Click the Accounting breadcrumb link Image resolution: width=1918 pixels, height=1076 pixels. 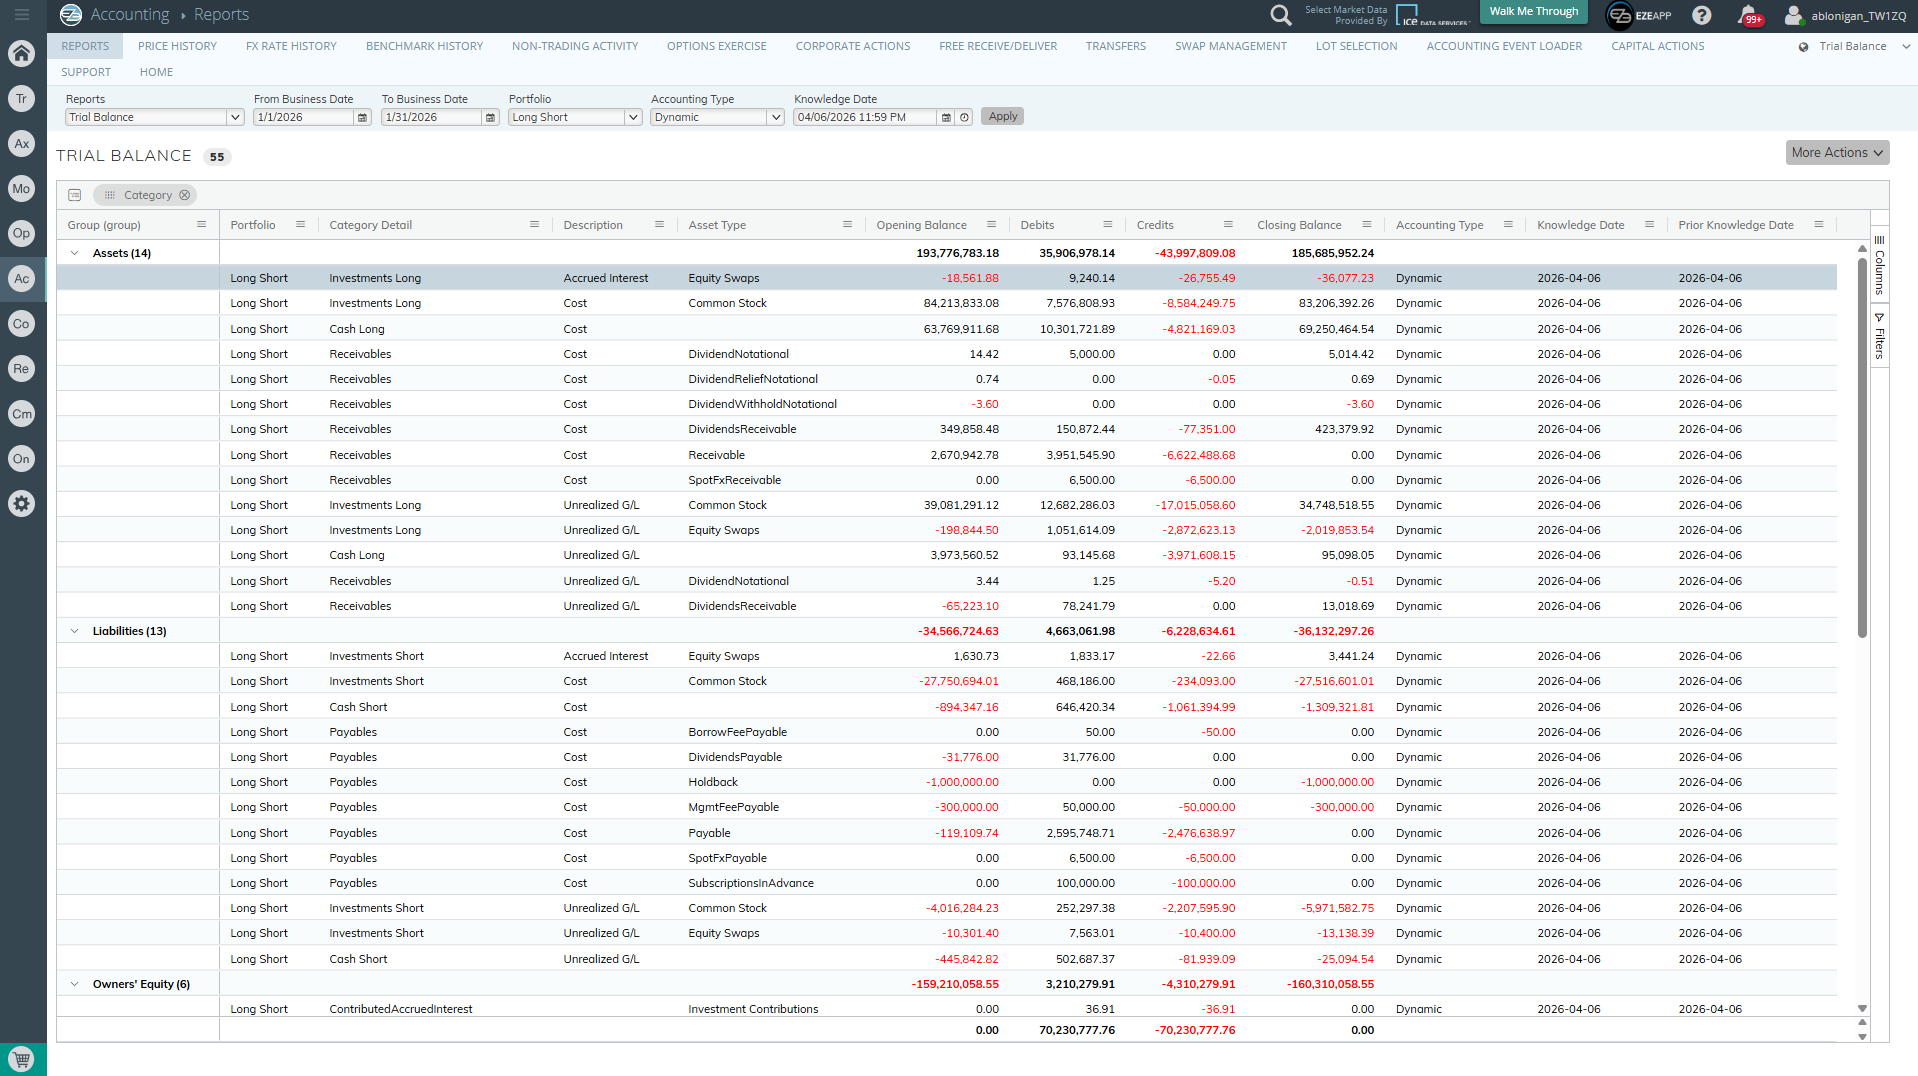pyautogui.click(x=130, y=15)
